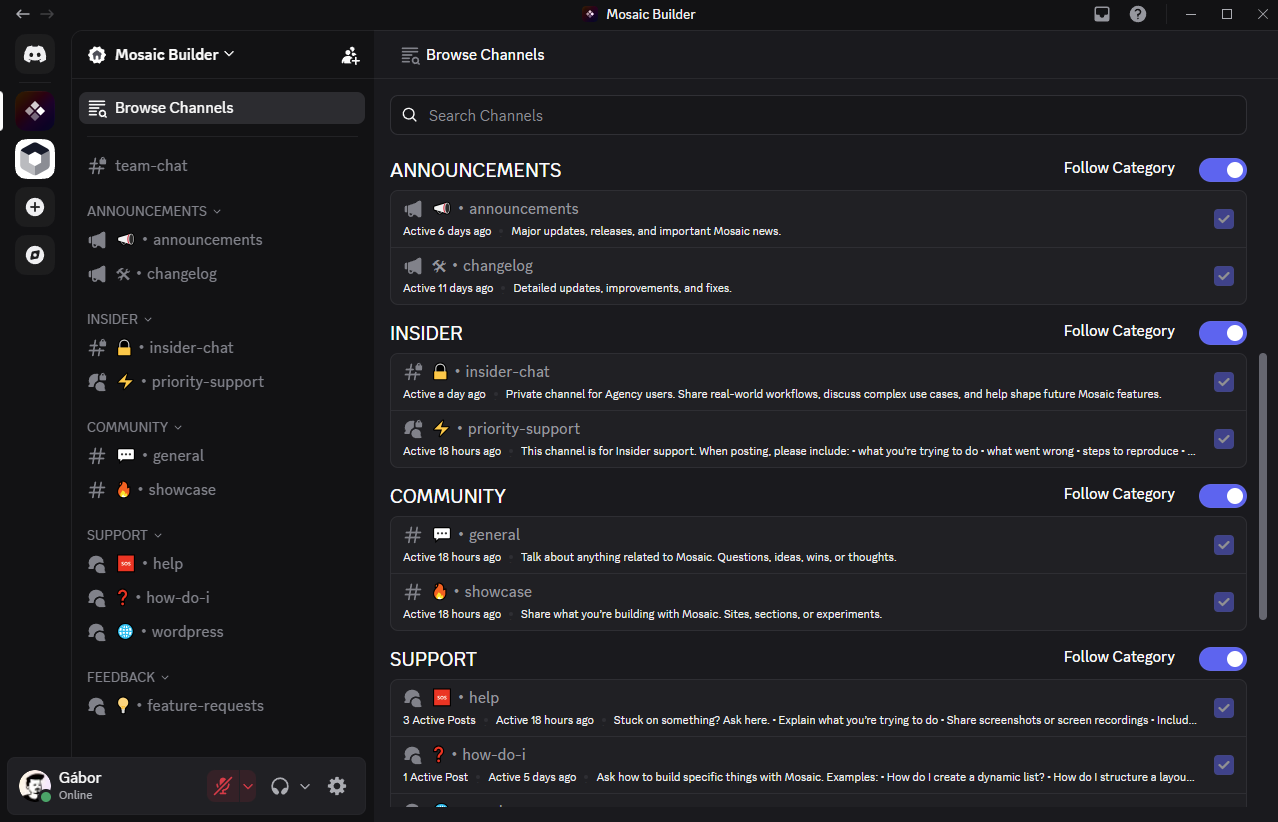Open the showcase channel from the list
Image resolution: width=1278 pixels, height=822 pixels.
(x=497, y=592)
